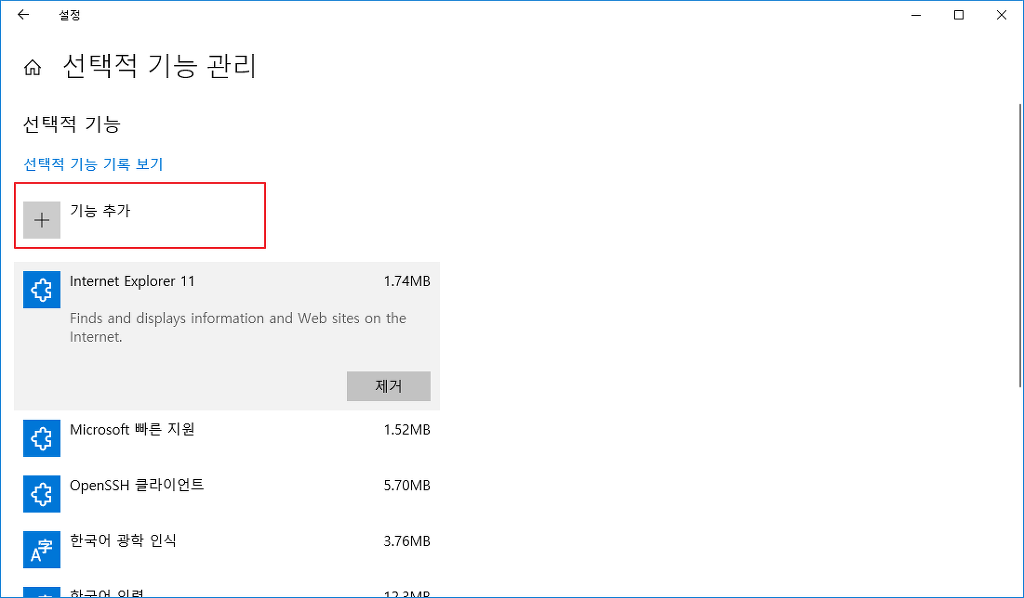
Task: Expand the Microsoft 빠른 지원 name entry
Action: (x=133, y=430)
